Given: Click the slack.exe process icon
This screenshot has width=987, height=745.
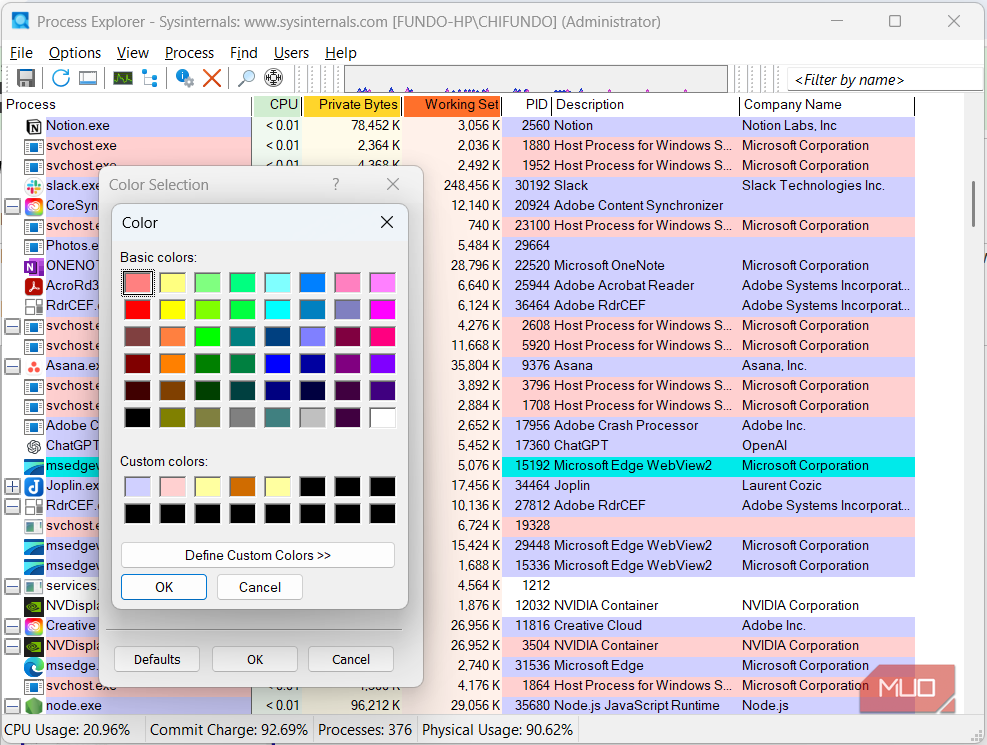Looking at the screenshot, I should pyautogui.click(x=34, y=186).
